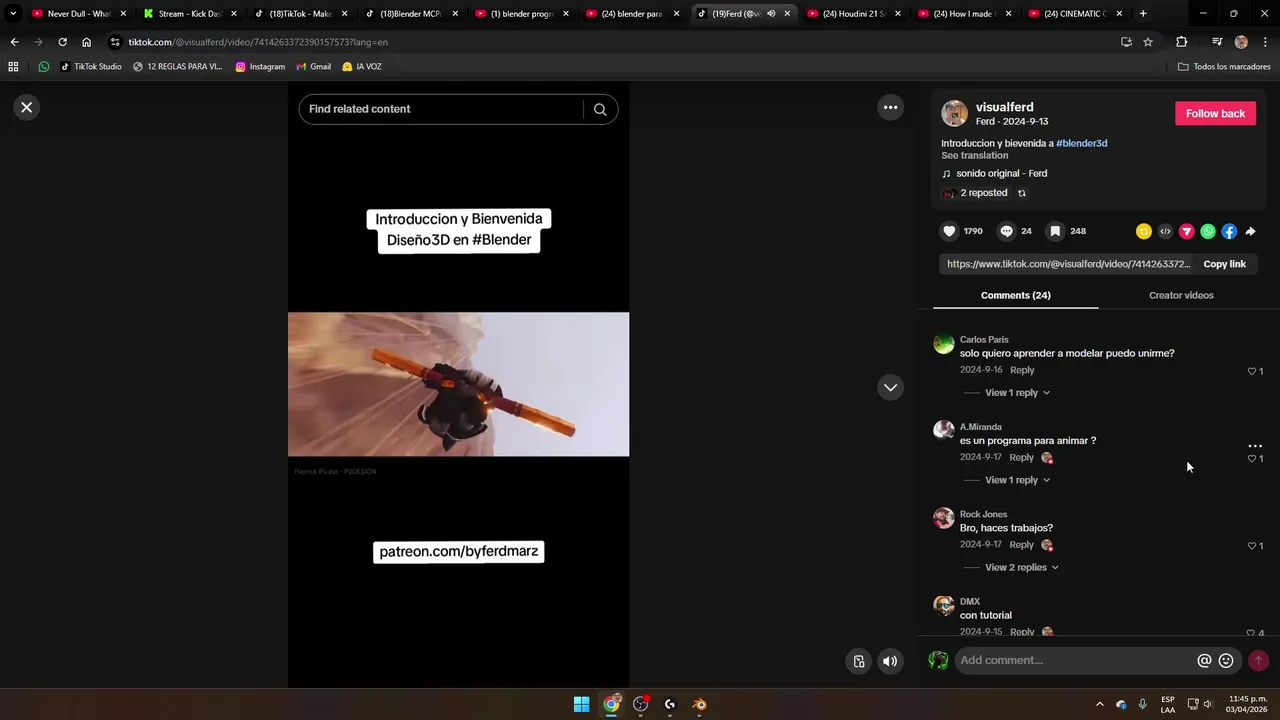Like Carlos Paris comment heart
The width and height of the screenshot is (1280, 720).
(x=1252, y=371)
